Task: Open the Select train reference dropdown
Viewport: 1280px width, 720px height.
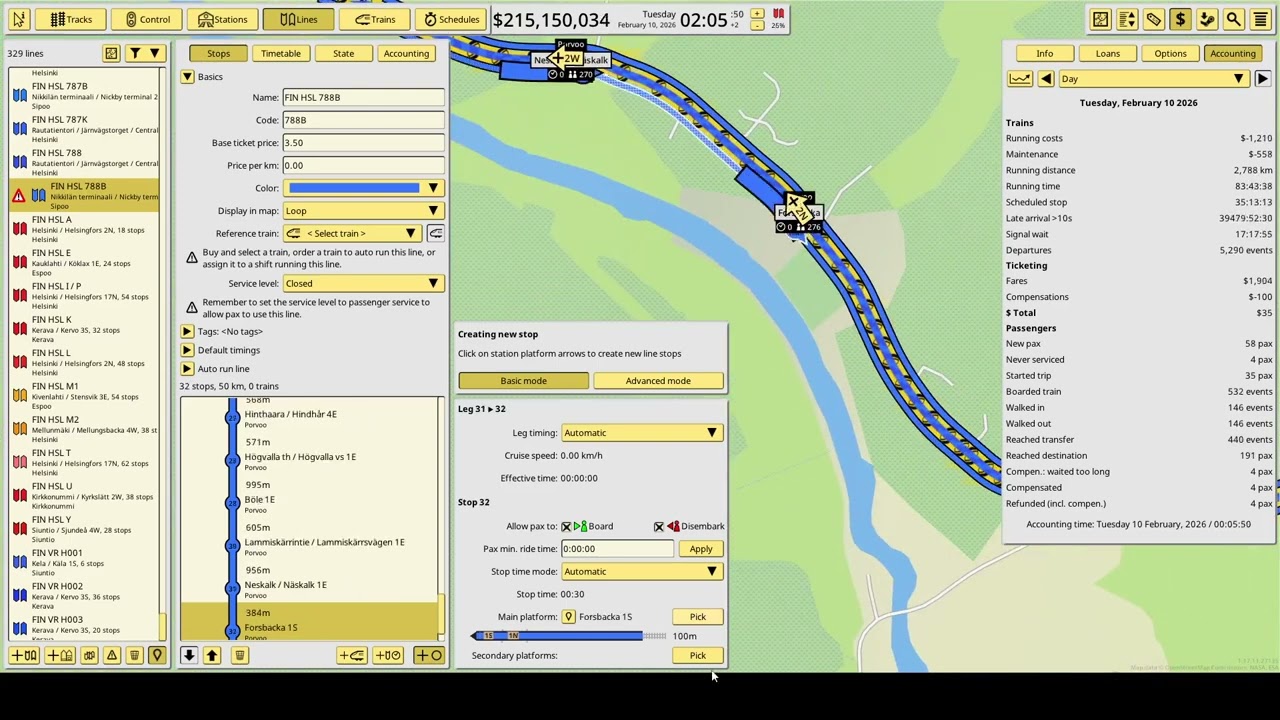Action: (351, 233)
